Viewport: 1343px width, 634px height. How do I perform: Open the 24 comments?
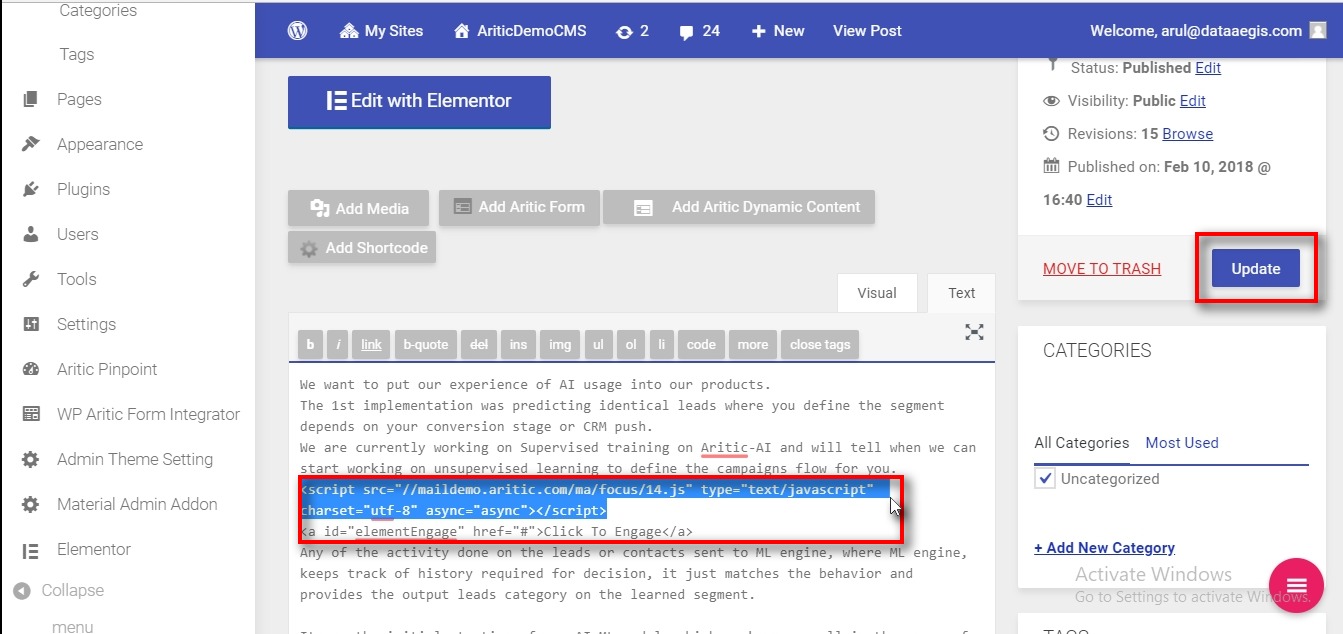(699, 31)
